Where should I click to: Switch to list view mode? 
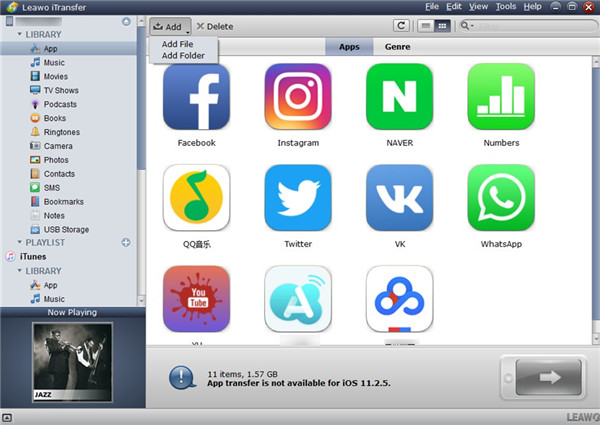426,26
